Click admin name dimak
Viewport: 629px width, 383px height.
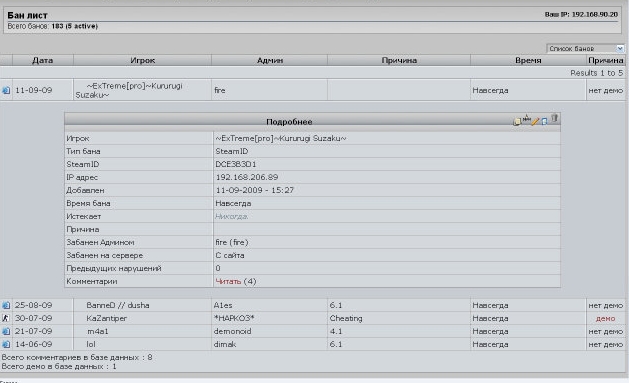coord(225,344)
